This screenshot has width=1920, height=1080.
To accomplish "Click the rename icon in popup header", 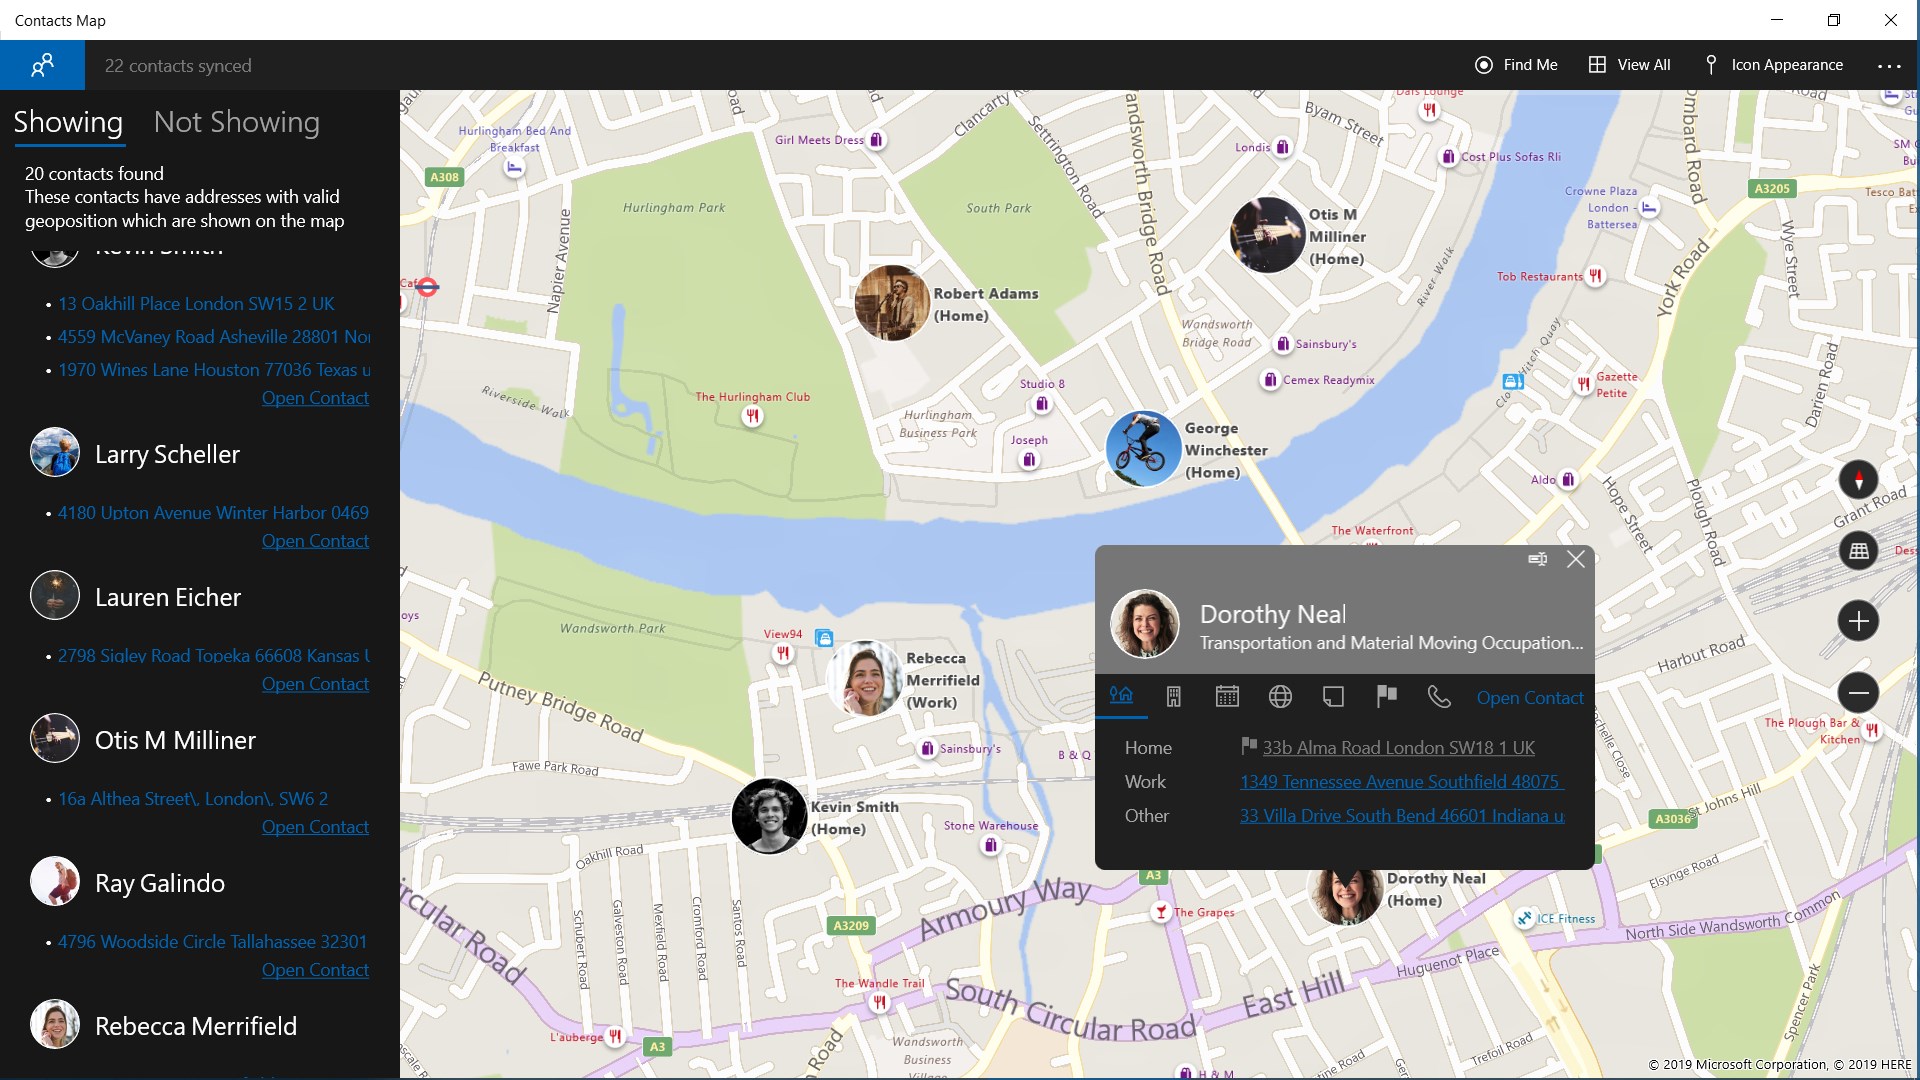I will click(x=1538, y=559).
